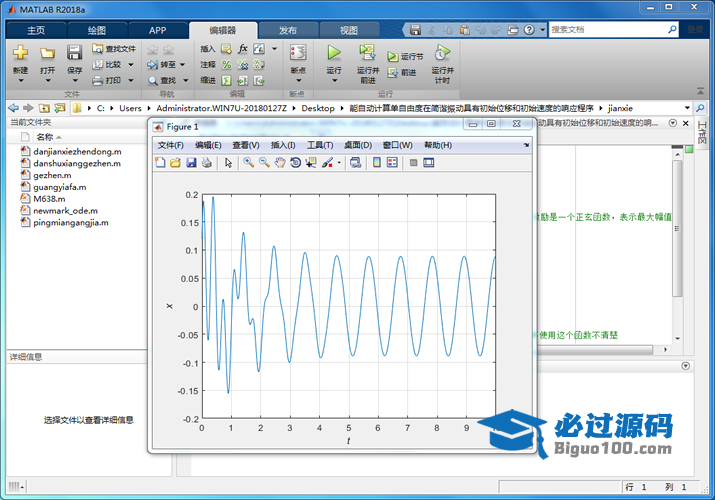The width and height of the screenshot is (715, 500).
Task: Open Help (帮助) menu in Figure 1
Action: click(x=438, y=145)
